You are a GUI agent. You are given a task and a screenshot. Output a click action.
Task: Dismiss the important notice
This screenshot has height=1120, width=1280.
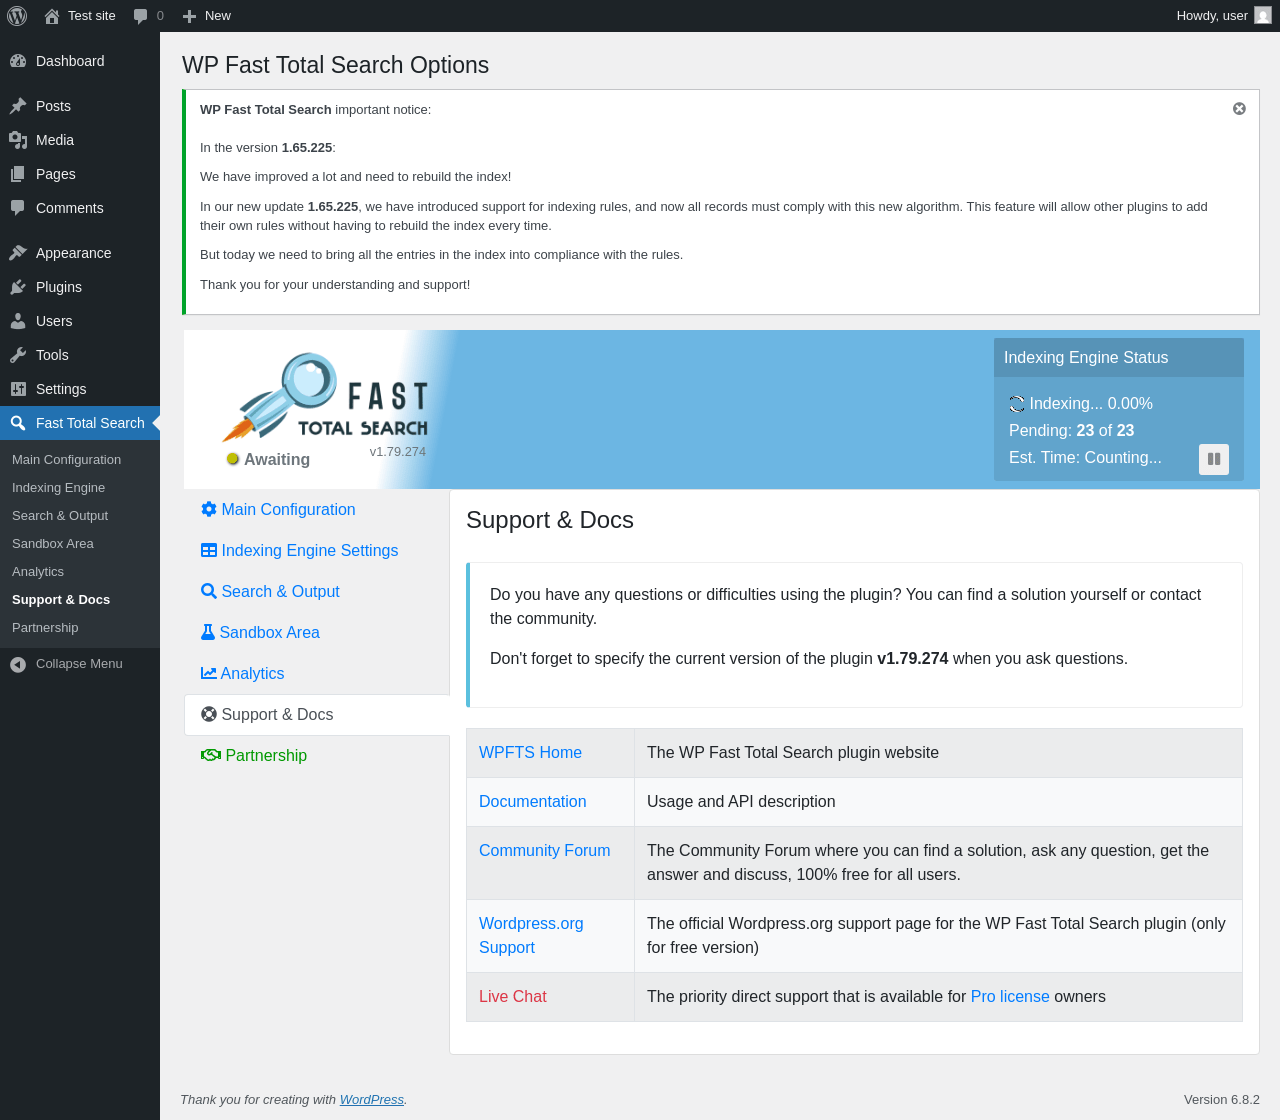click(1239, 109)
